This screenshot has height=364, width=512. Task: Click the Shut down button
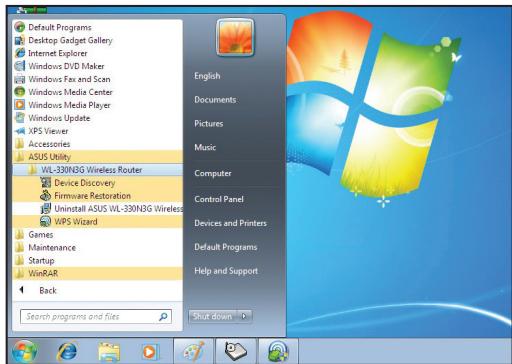click(x=213, y=316)
